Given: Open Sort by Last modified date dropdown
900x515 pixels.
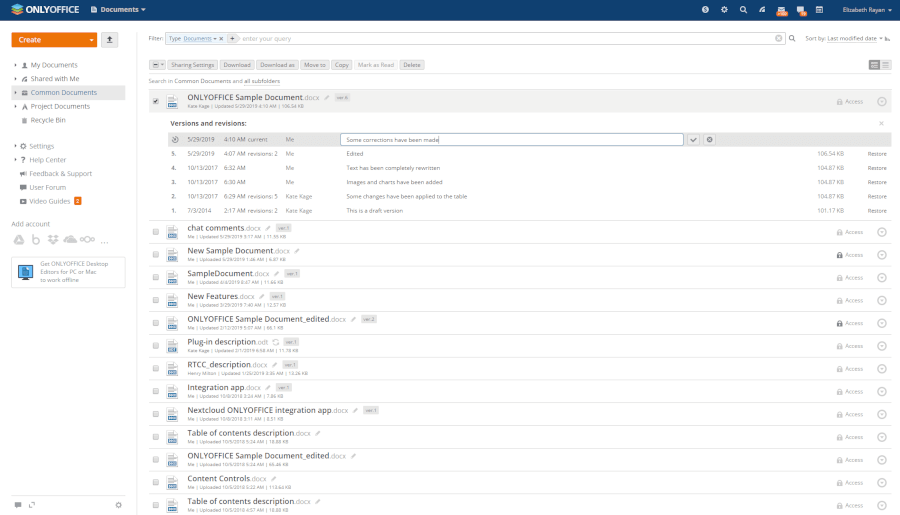Looking at the screenshot, I should pyautogui.click(x=855, y=38).
